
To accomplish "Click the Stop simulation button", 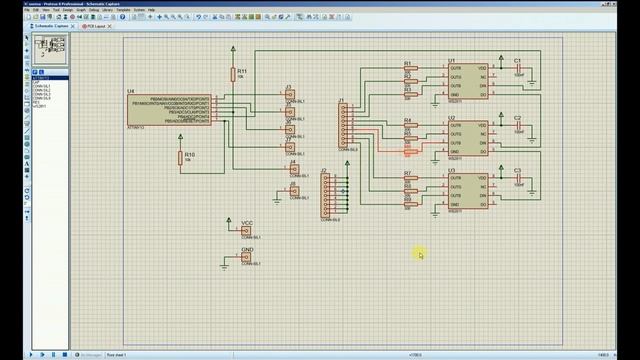I will click(x=64, y=355).
